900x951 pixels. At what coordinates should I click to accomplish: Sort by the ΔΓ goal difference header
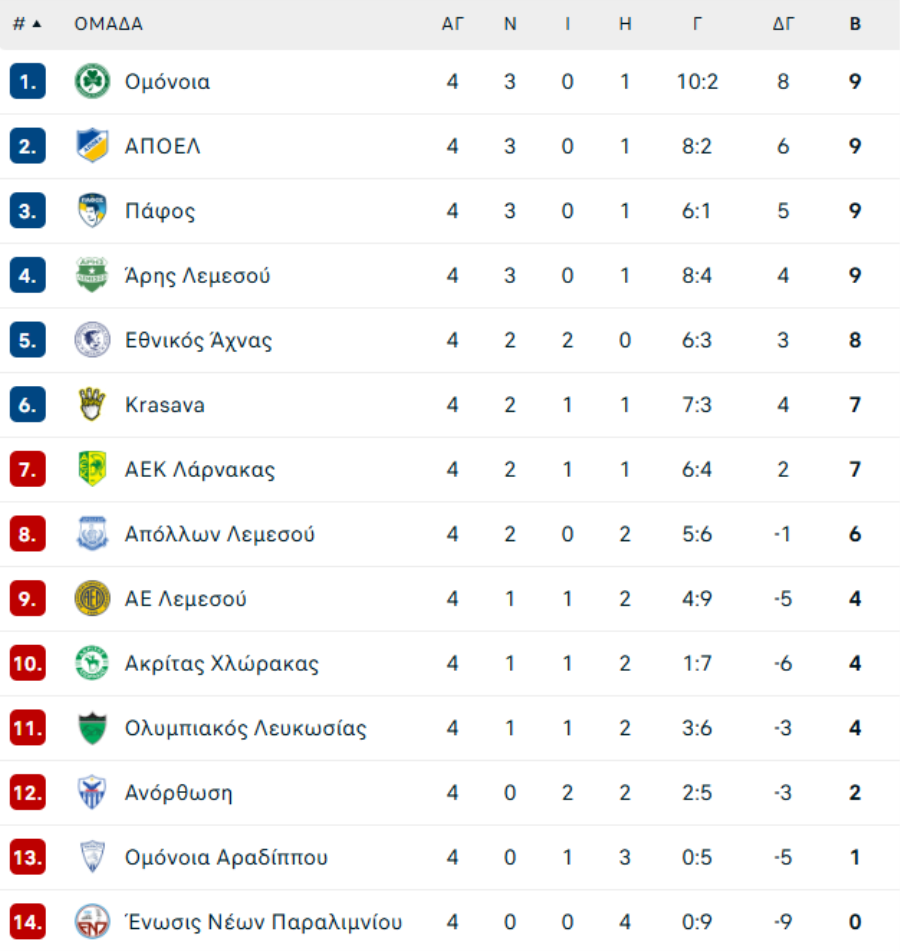click(783, 24)
